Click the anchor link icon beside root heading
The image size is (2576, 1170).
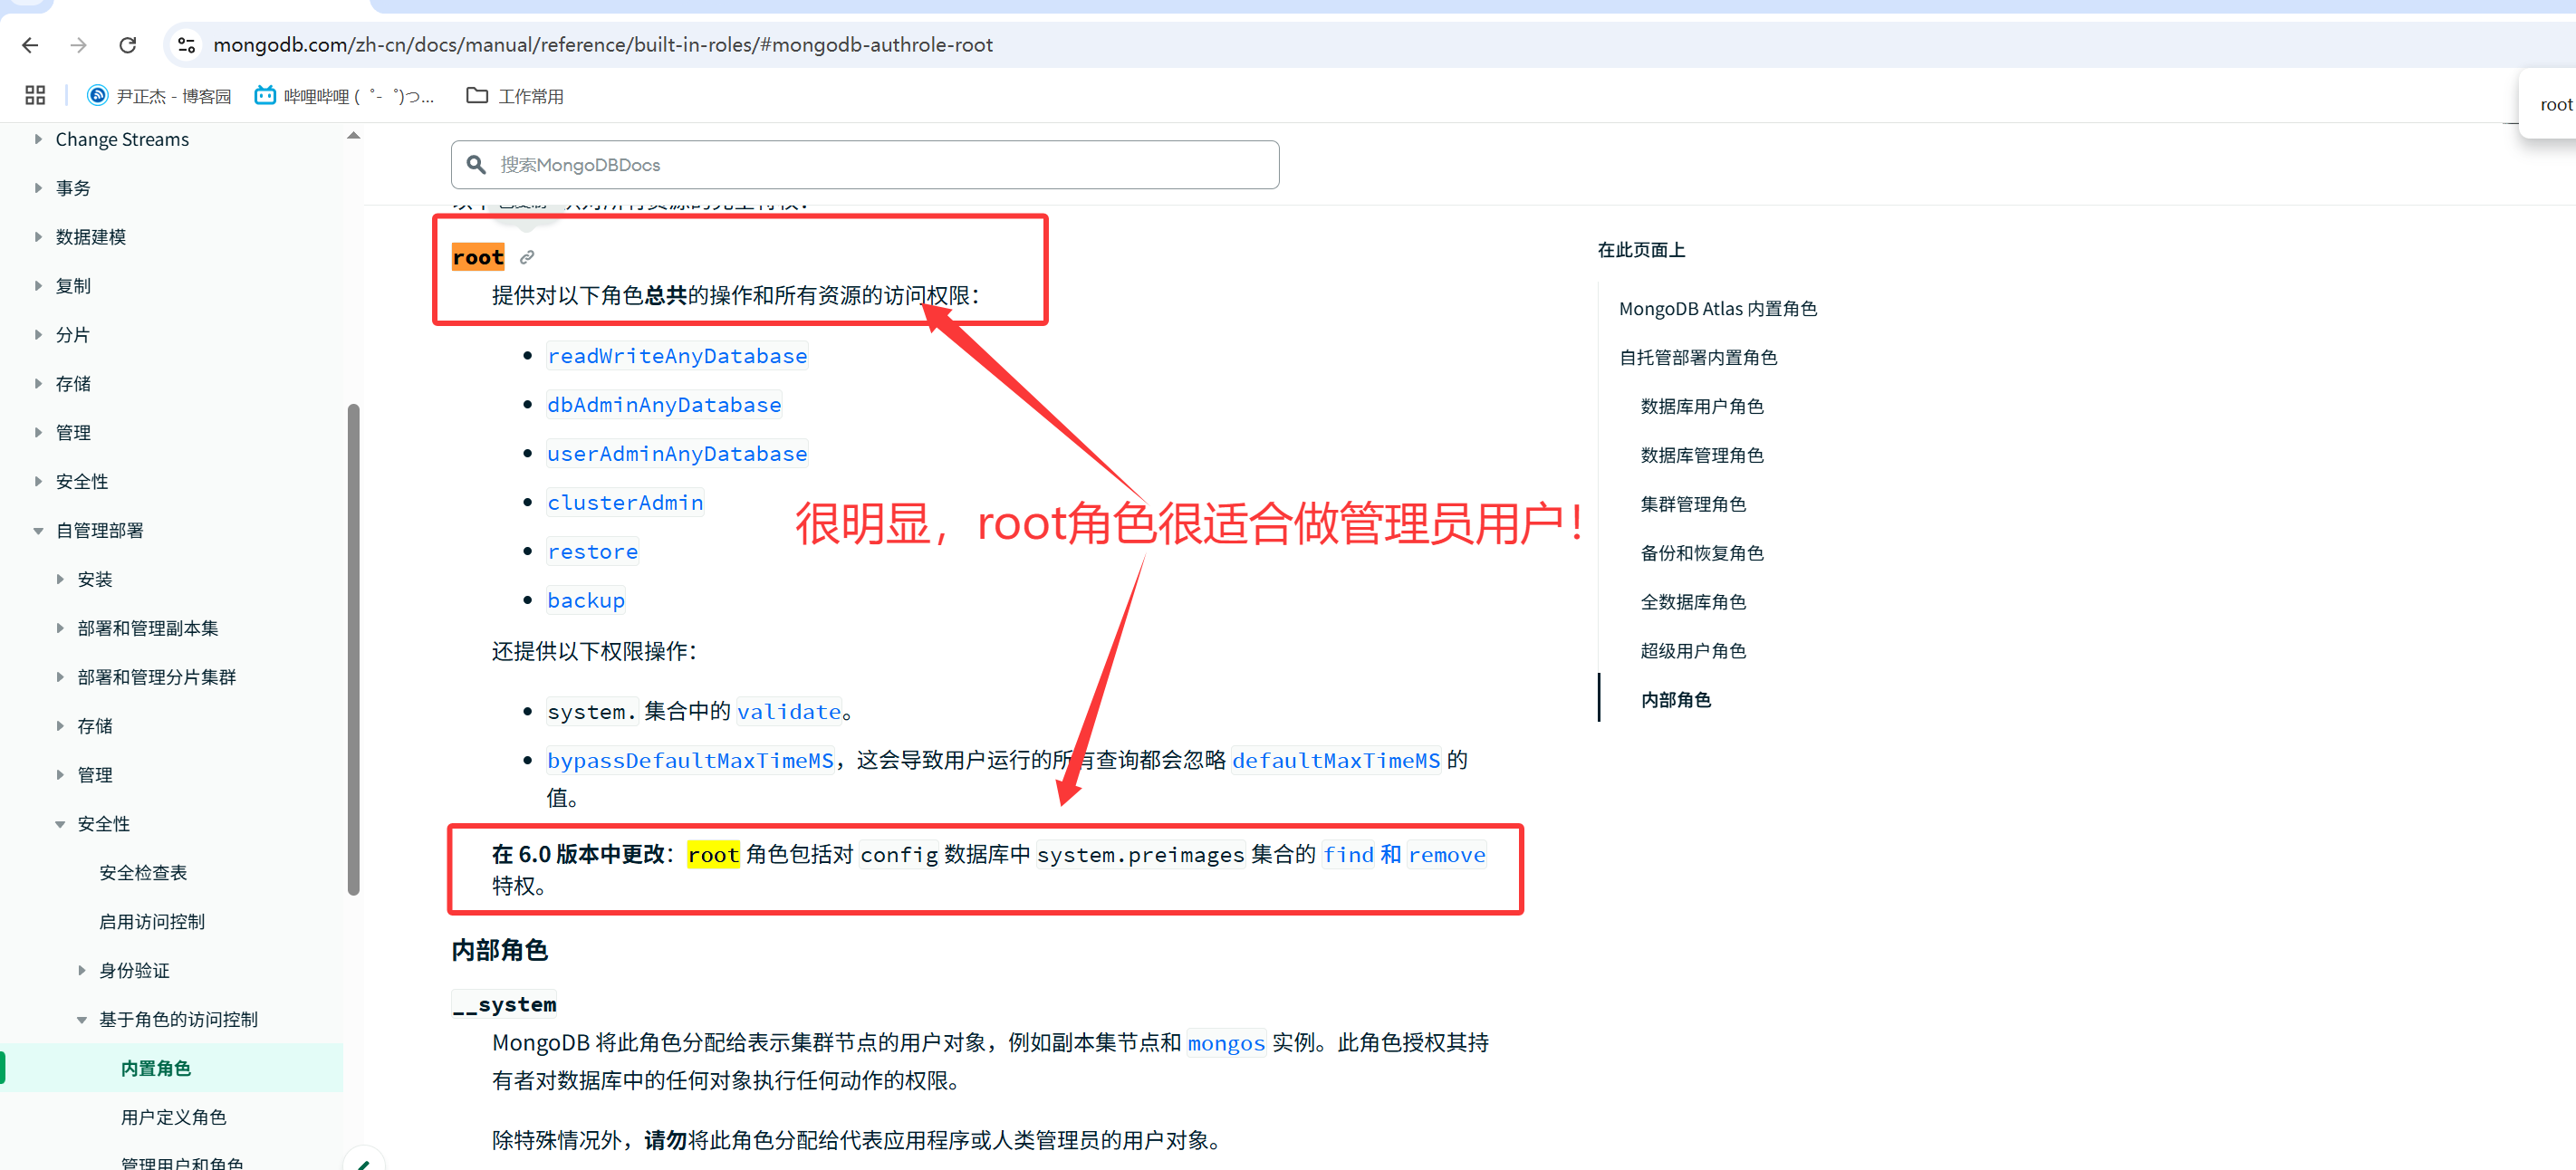pyautogui.click(x=527, y=258)
